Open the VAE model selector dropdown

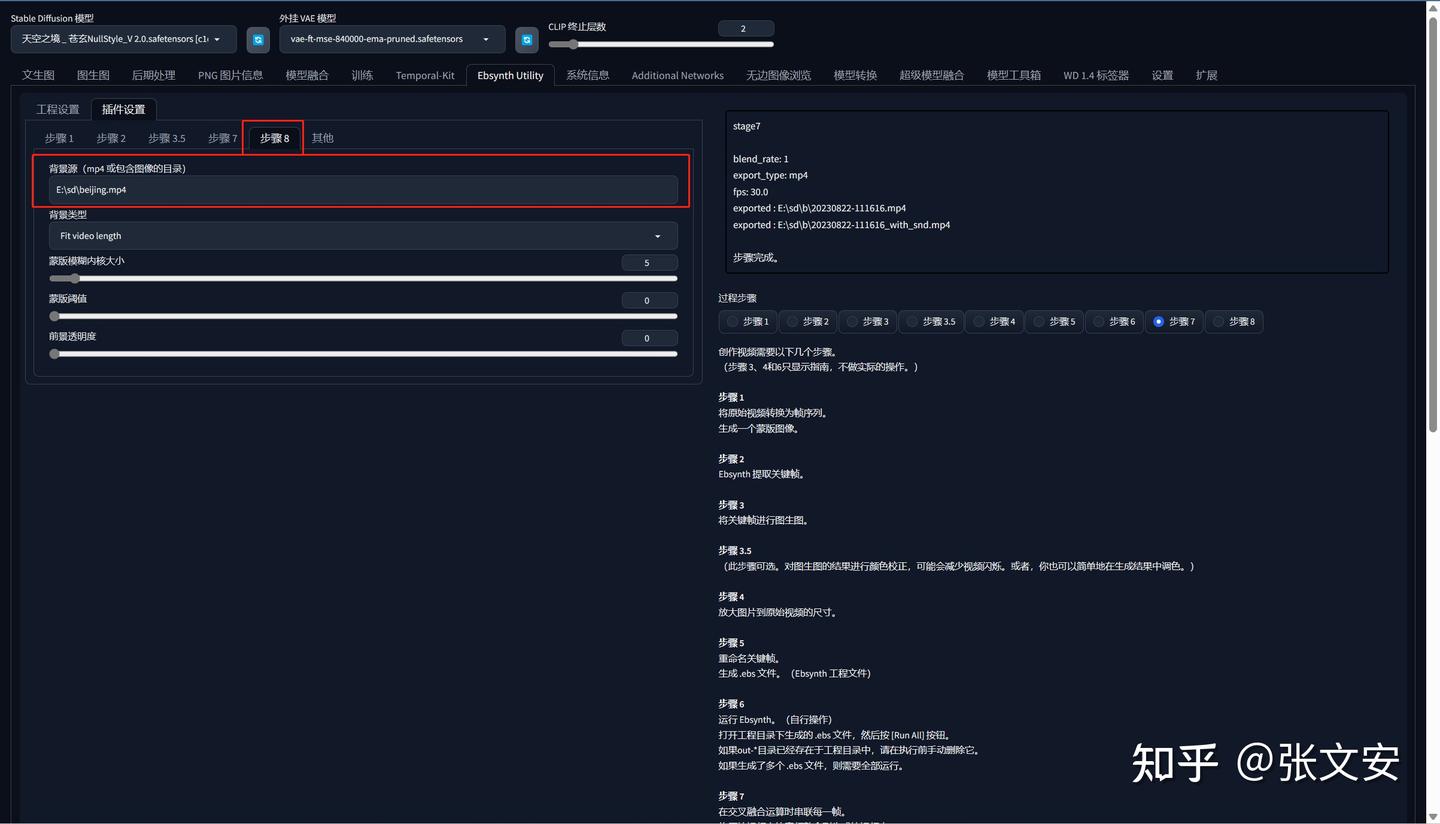point(390,39)
